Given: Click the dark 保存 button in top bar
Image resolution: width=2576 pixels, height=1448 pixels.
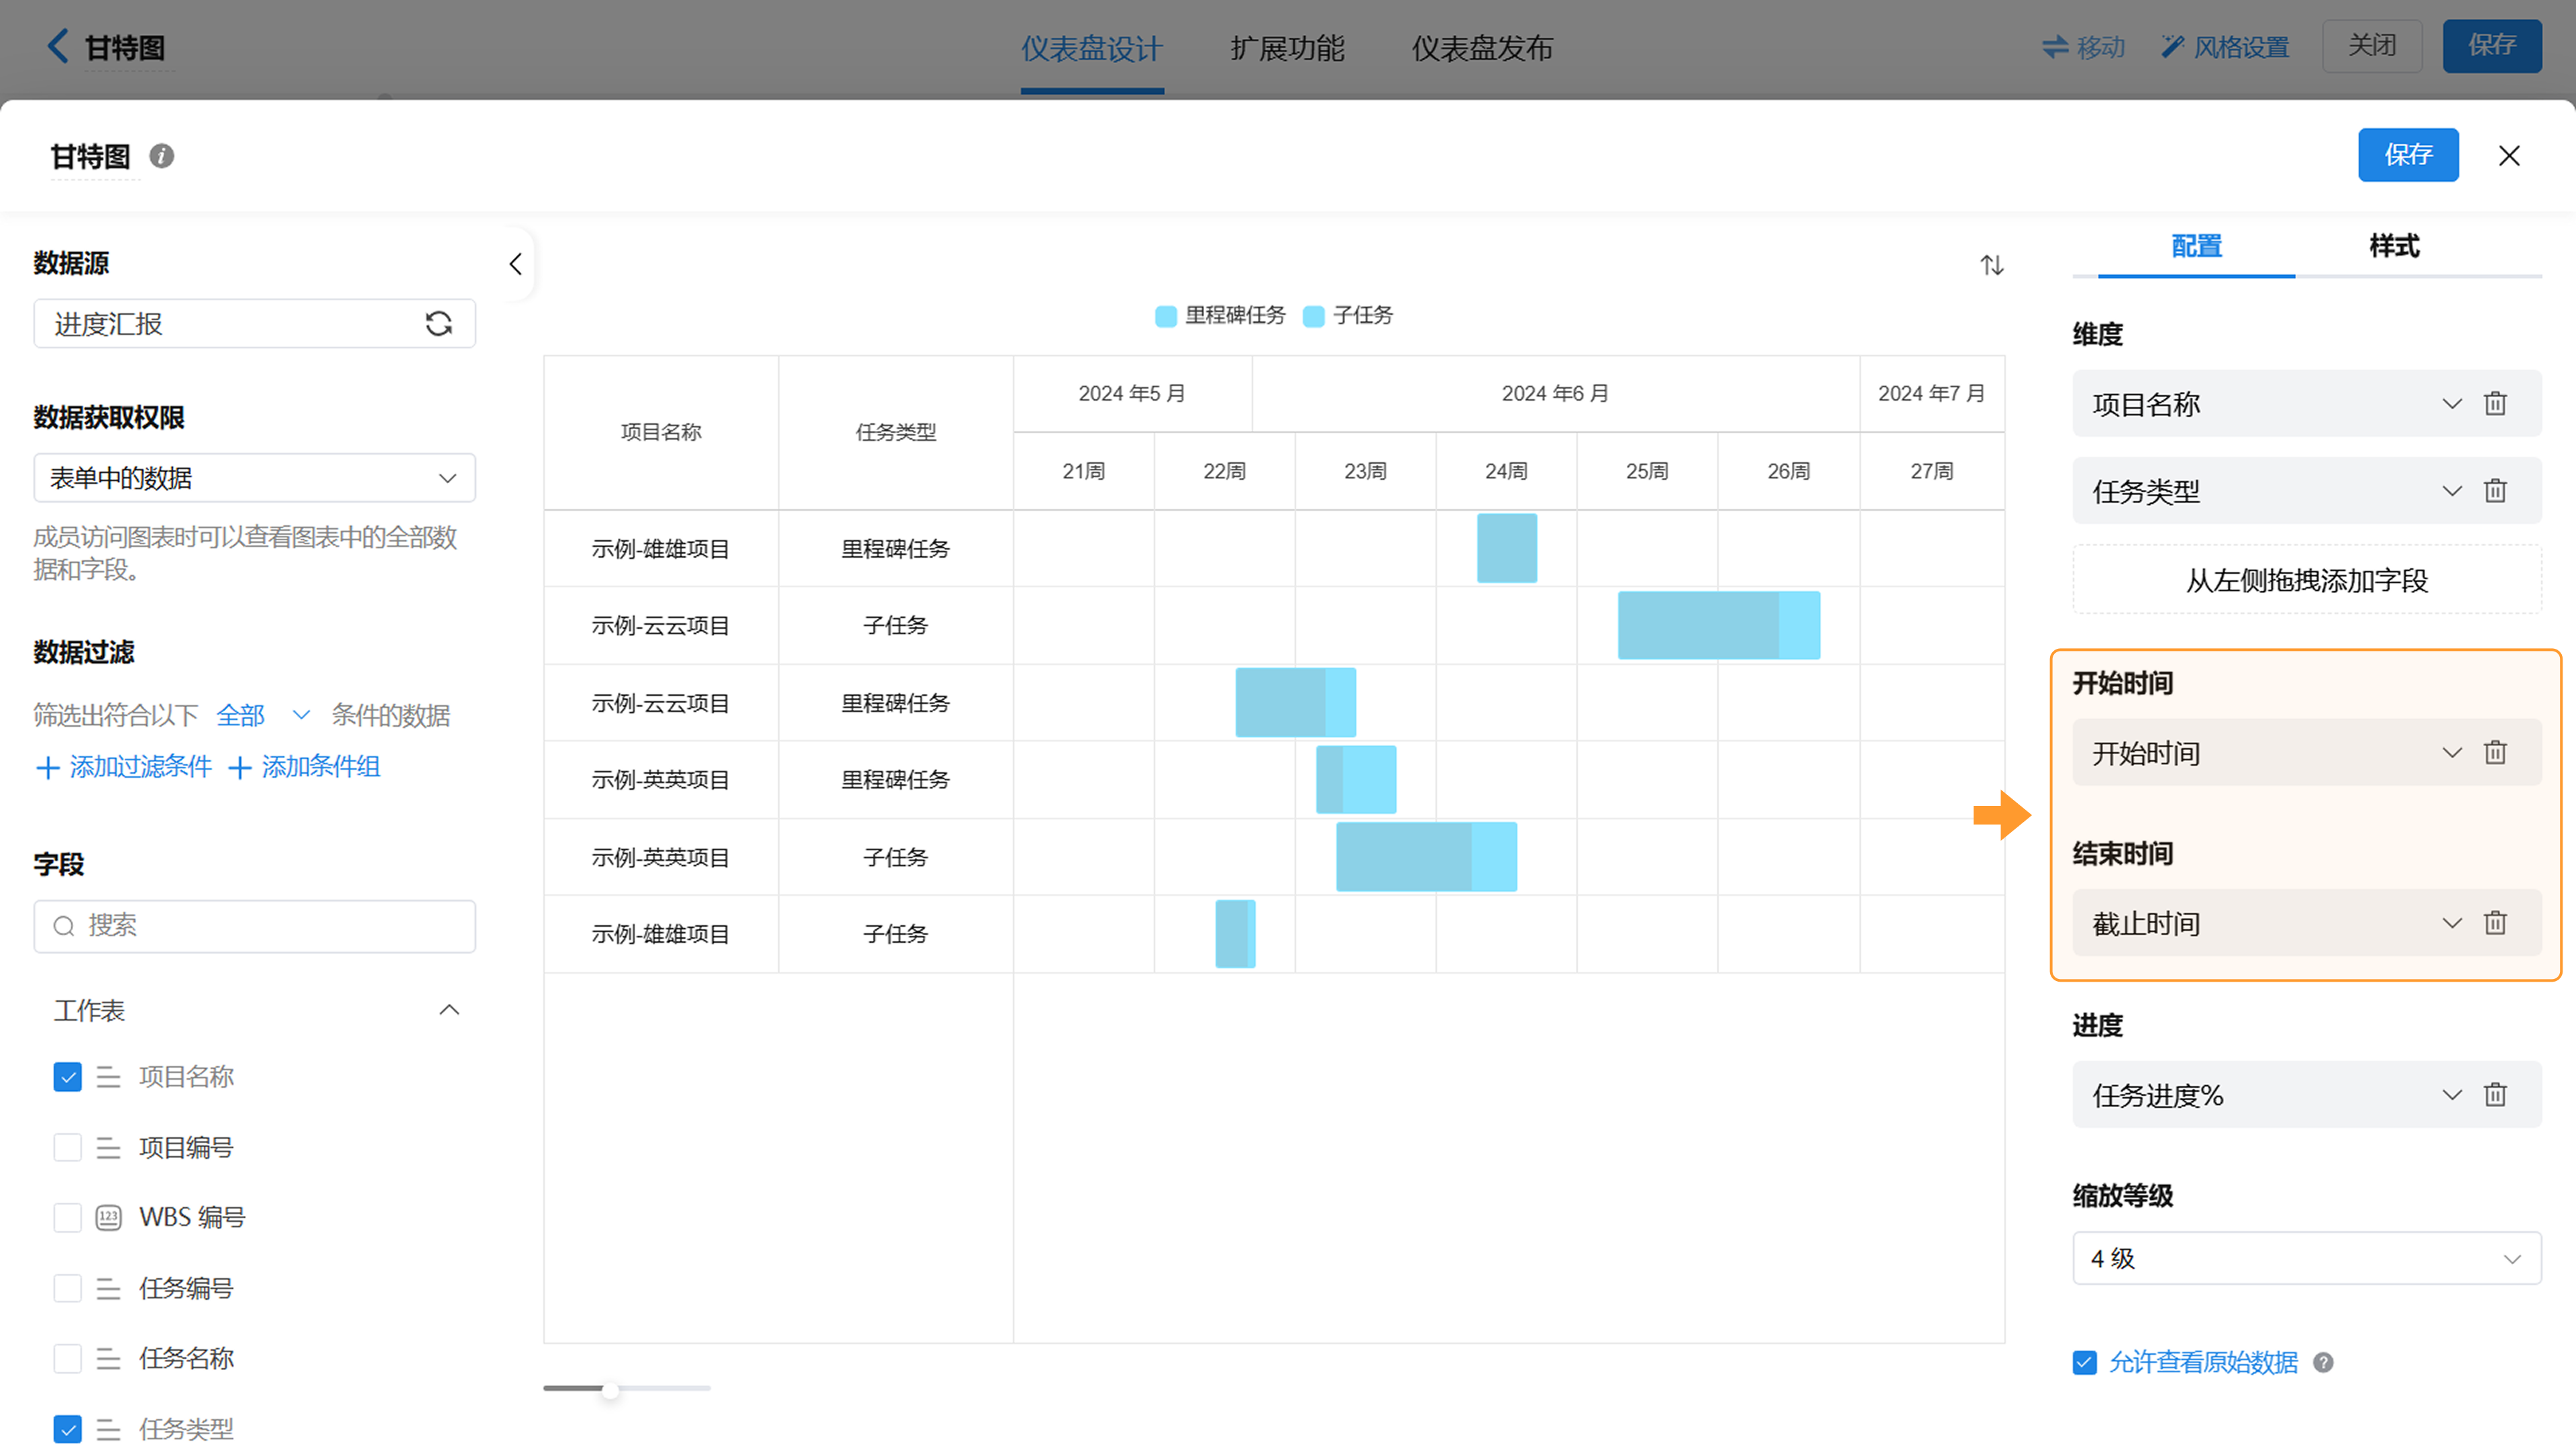Looking at the screenshot, I should (2492, 46).
